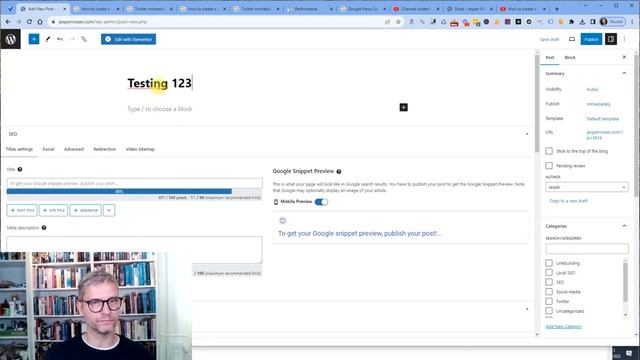Image resolution: width=640 pixels, height=360 pixels.
Task: Click the help icon beside Google Snippet Preview
Action: click(339, 171)
